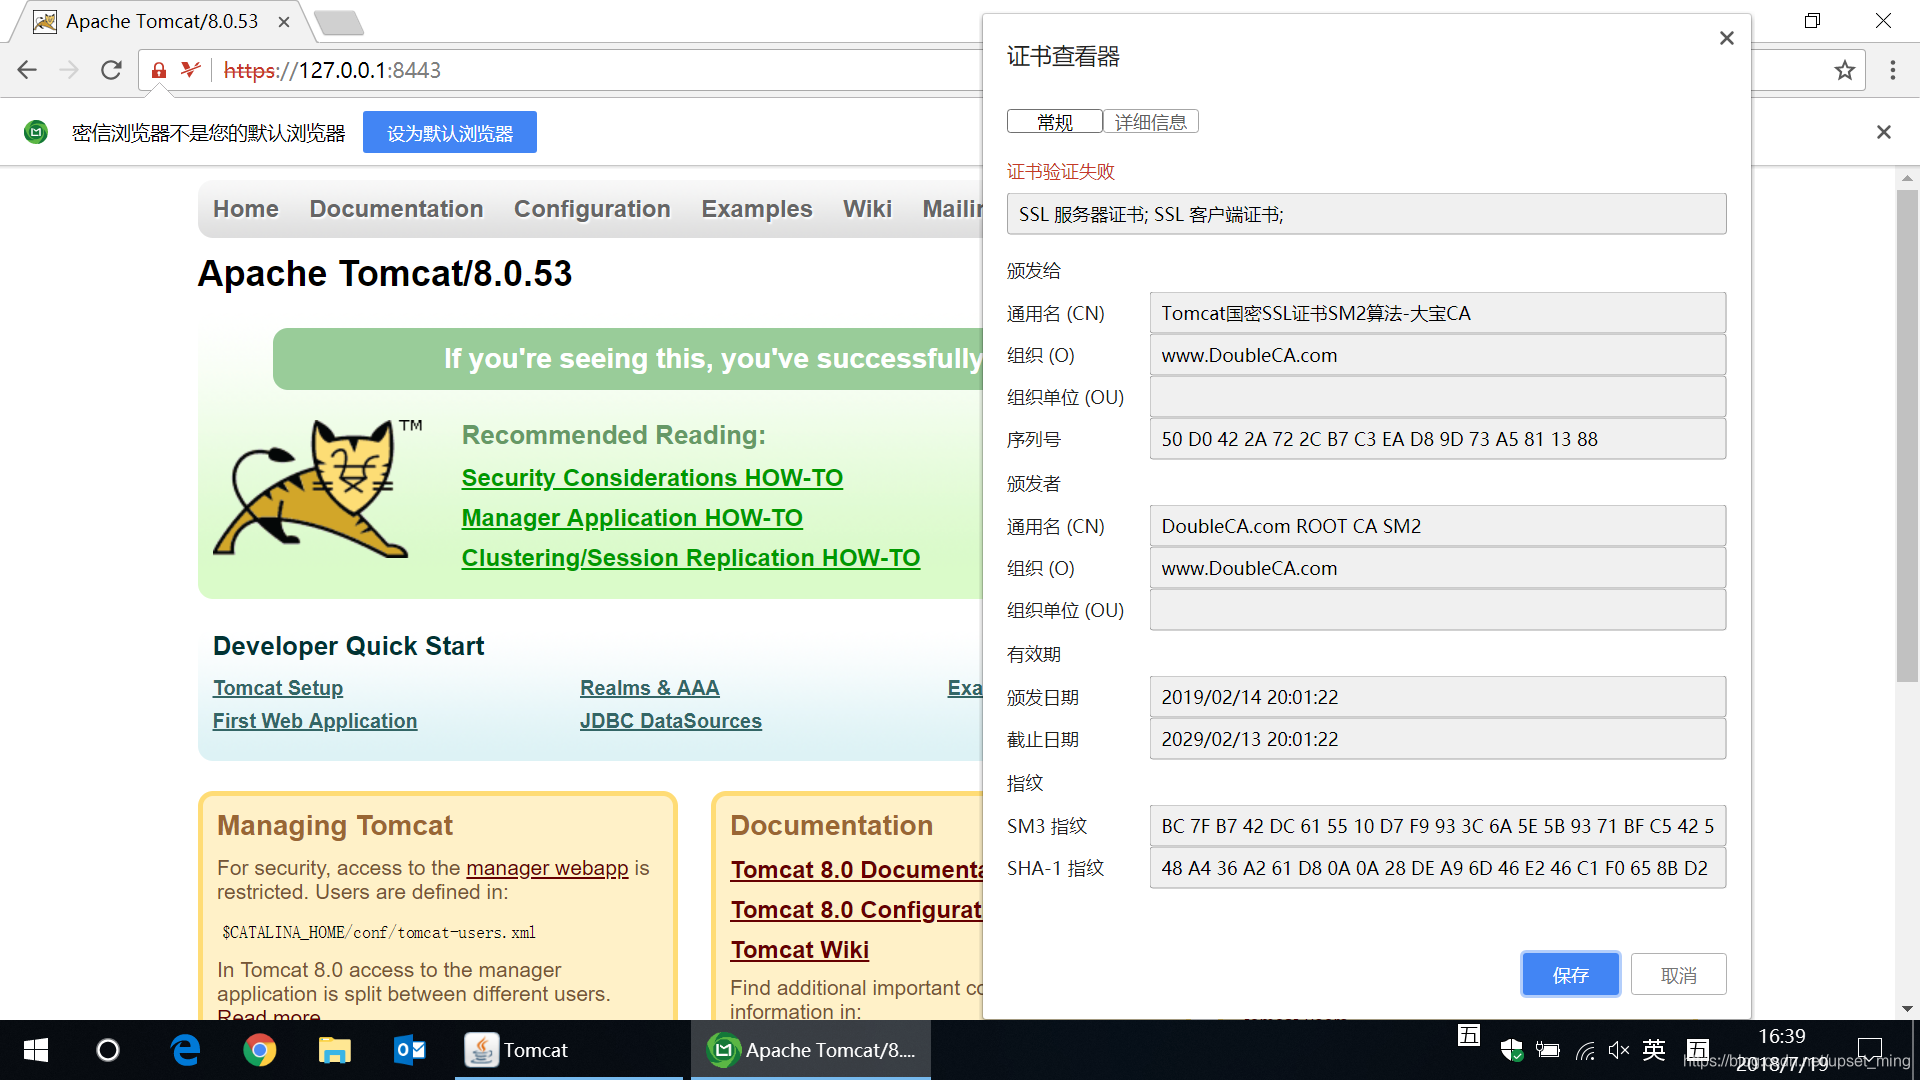
Task: Open the battery status tray icon
Action: coord(1548,1050)
